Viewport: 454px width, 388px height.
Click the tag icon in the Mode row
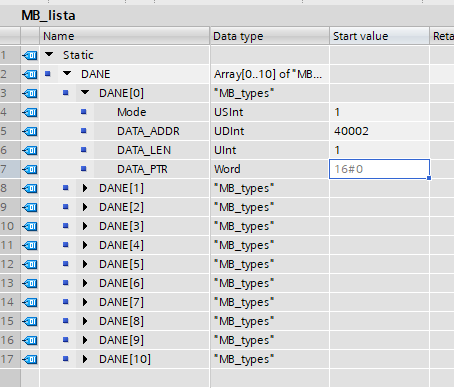coord(30,112)
